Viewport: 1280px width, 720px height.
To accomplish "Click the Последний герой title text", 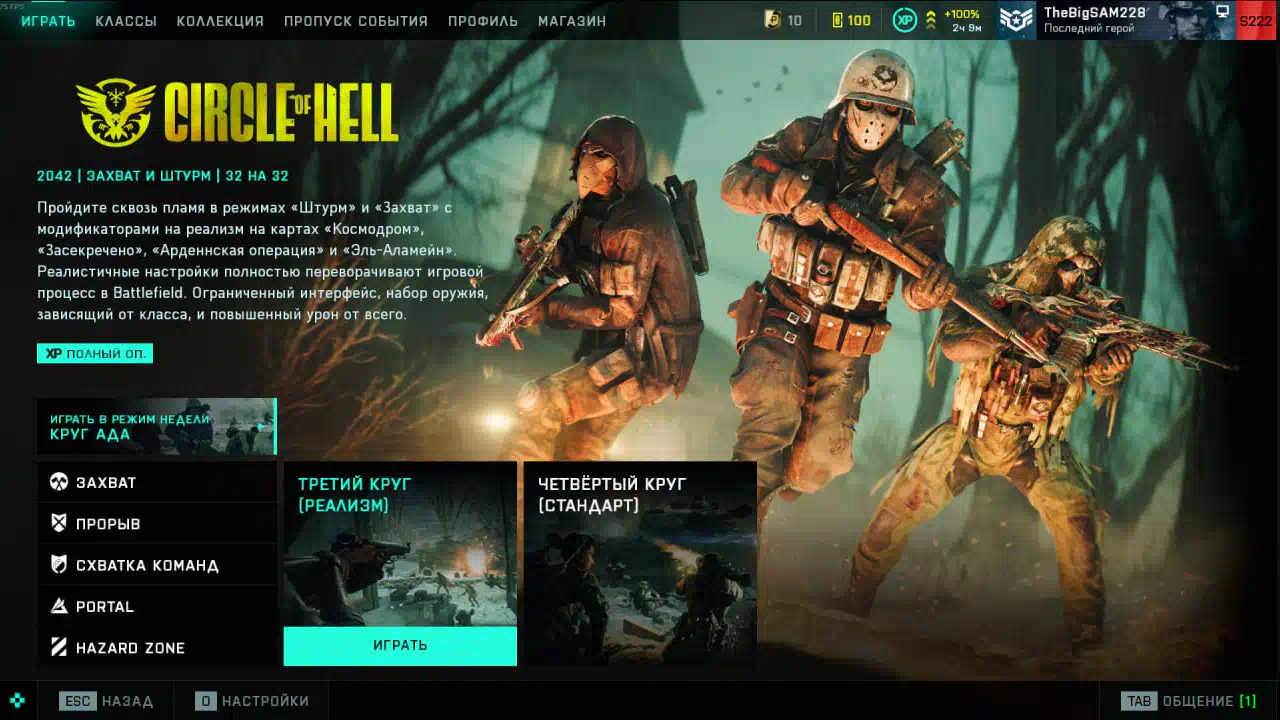I will [x=1089, y=29].
